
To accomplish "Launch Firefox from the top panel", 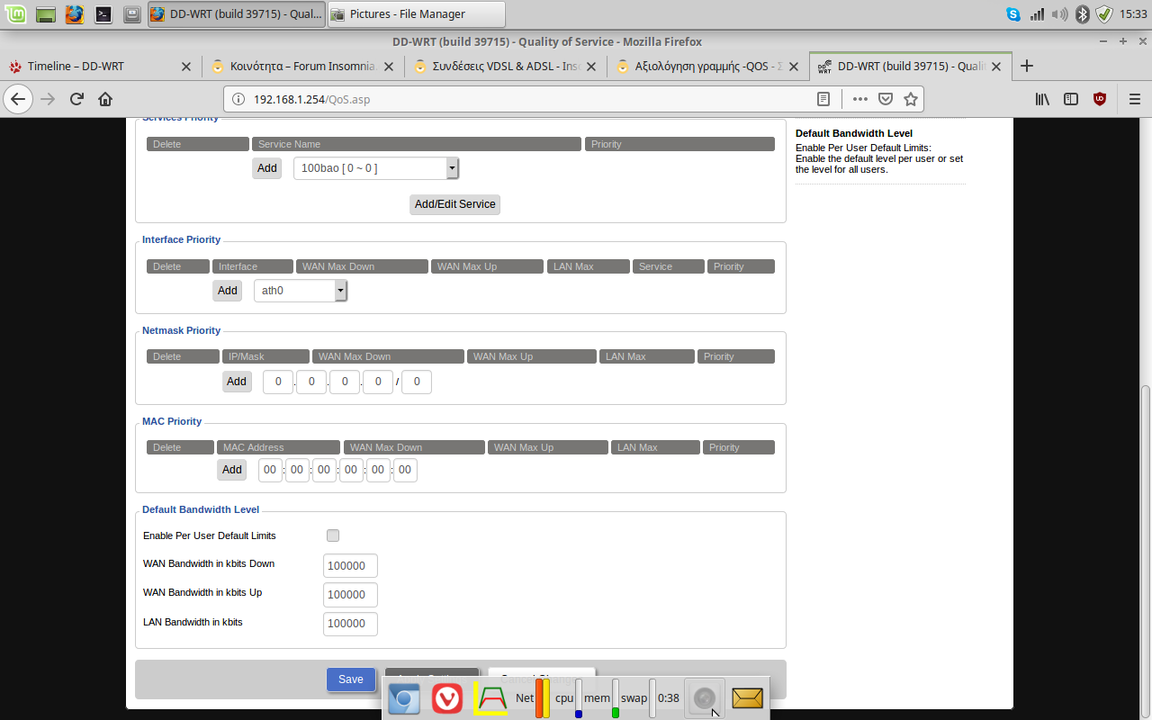I will point(74,14).
